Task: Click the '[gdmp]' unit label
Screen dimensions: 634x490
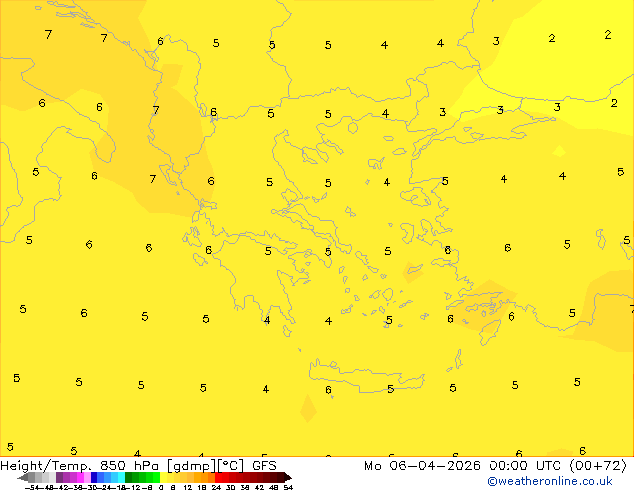Action: [x=191, y=466]
